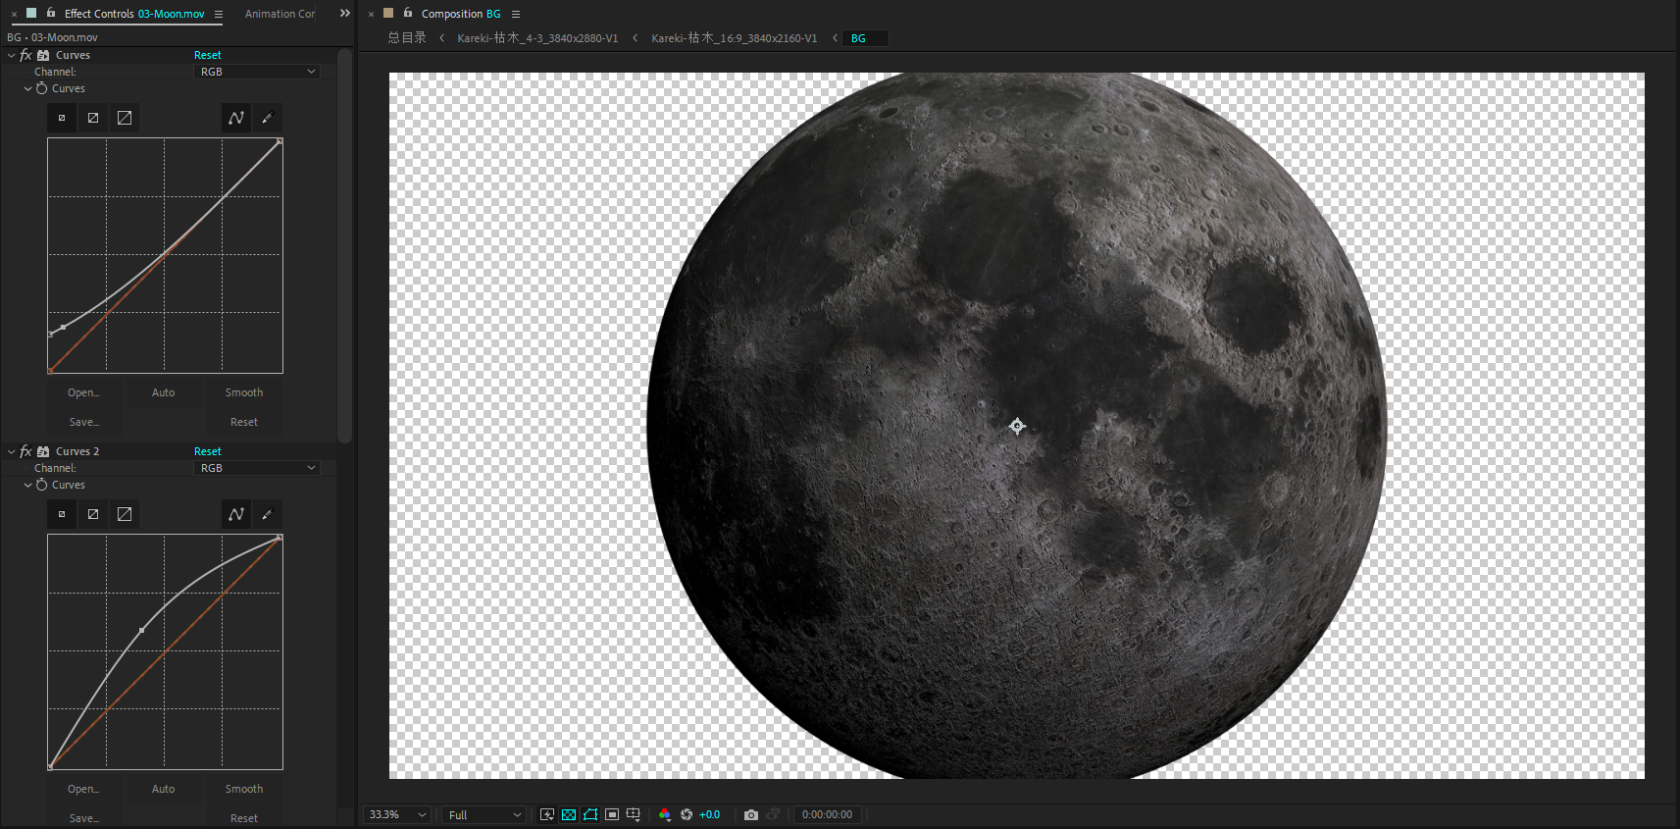Click Open button under Curves 2 graph
The image size is (1680, 829).
pos(83,789)
